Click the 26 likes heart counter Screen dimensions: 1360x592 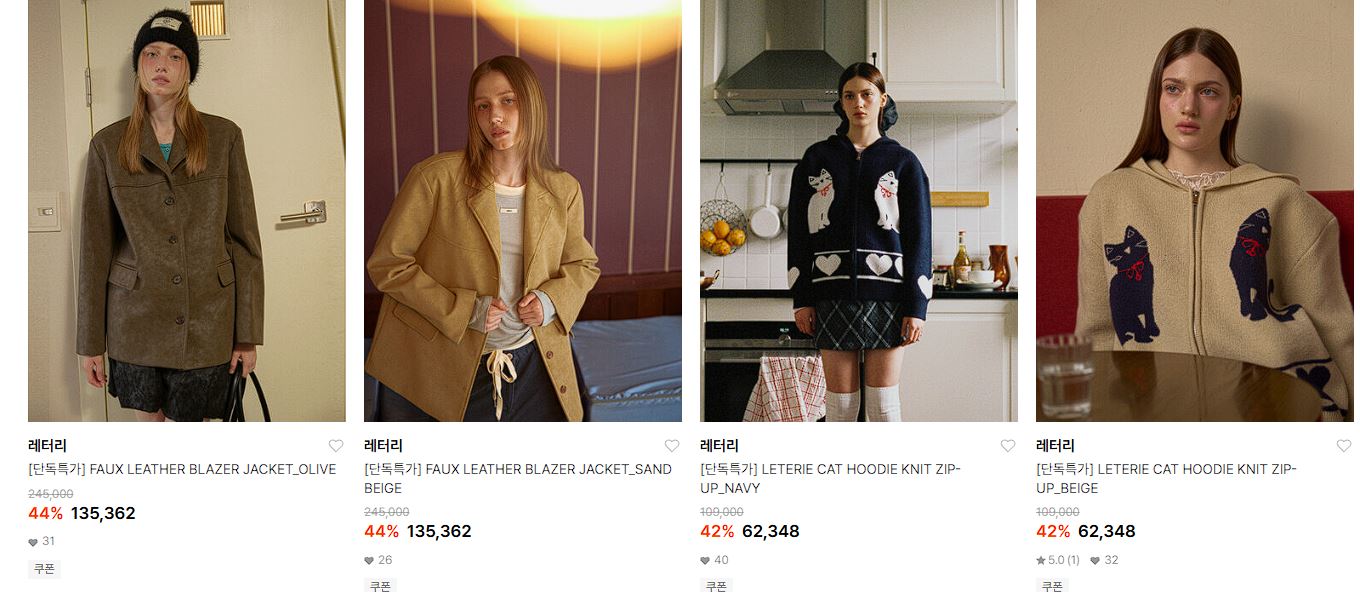[x=378, y=560]
